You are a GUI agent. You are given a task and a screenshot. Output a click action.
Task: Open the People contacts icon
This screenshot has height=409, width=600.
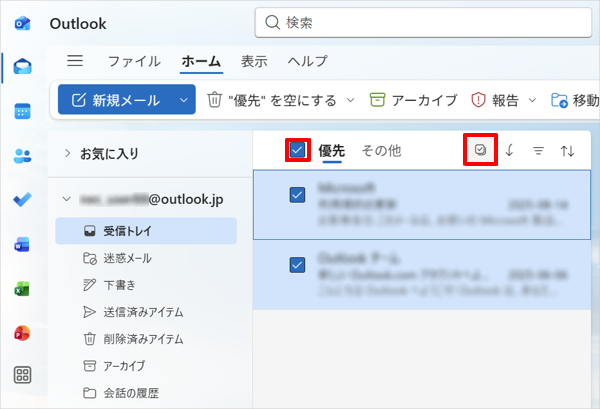(x=23, y=155)
